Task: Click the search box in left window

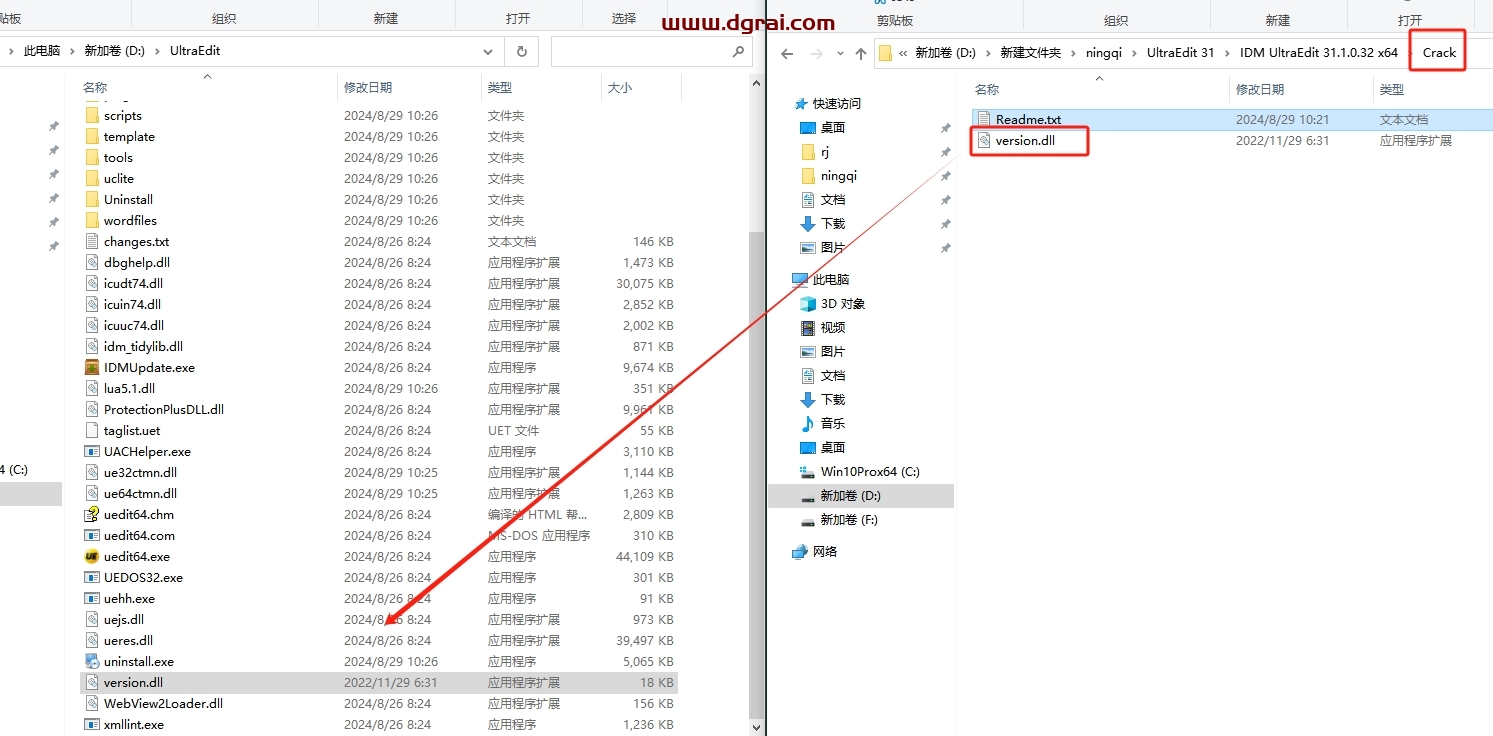Action: tap(650, 51)
